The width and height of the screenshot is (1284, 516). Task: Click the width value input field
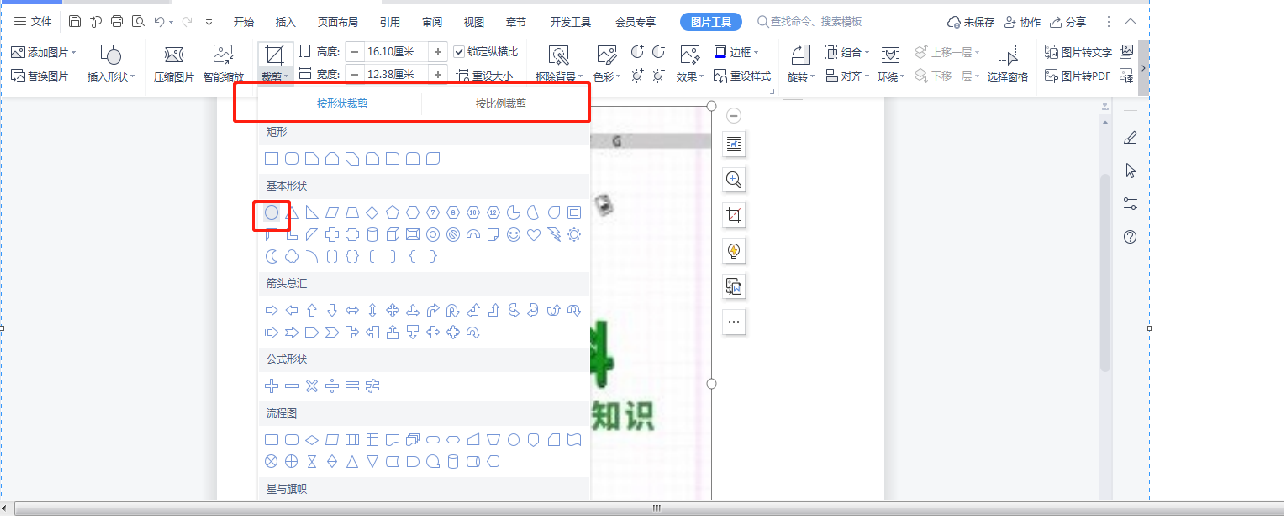click(x=396, y=74)
